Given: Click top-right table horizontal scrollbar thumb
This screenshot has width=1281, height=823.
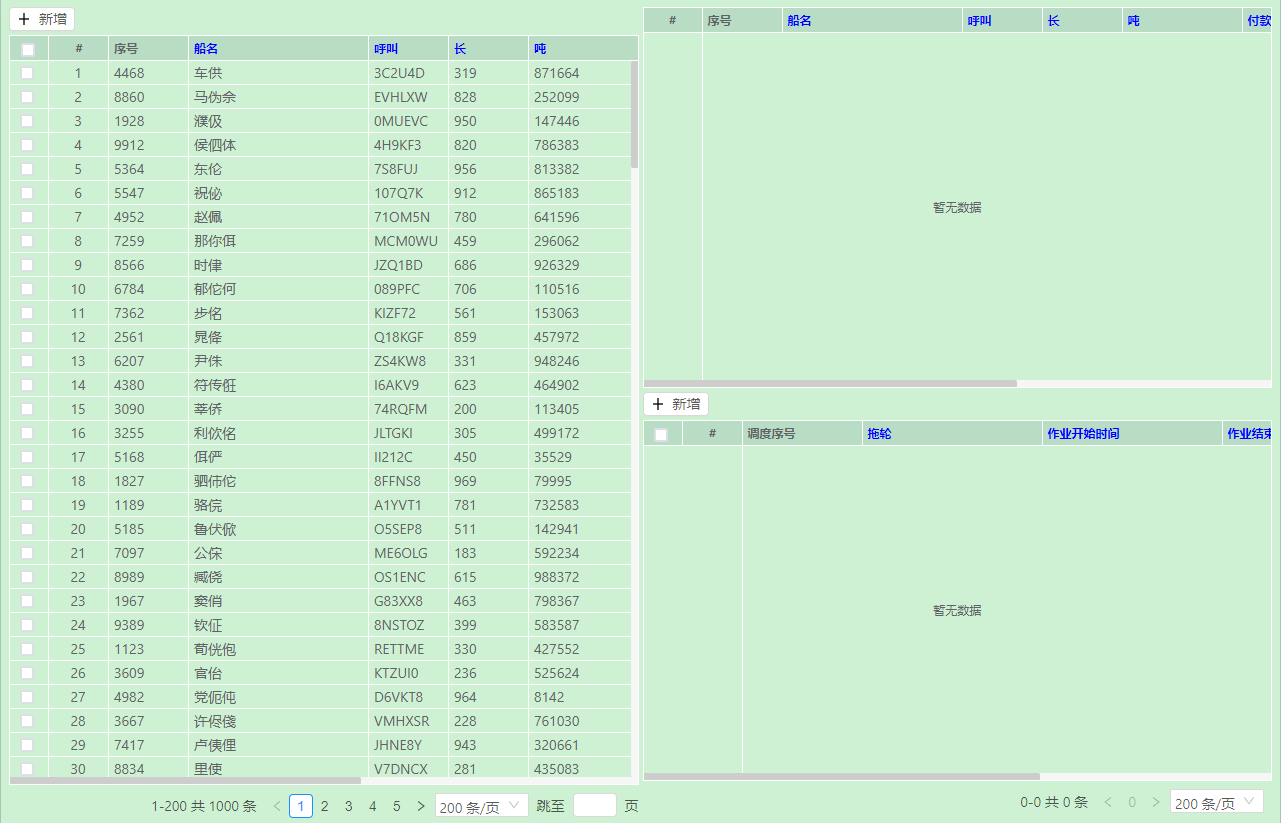Looking at the screenshot, I should [830, 383].
